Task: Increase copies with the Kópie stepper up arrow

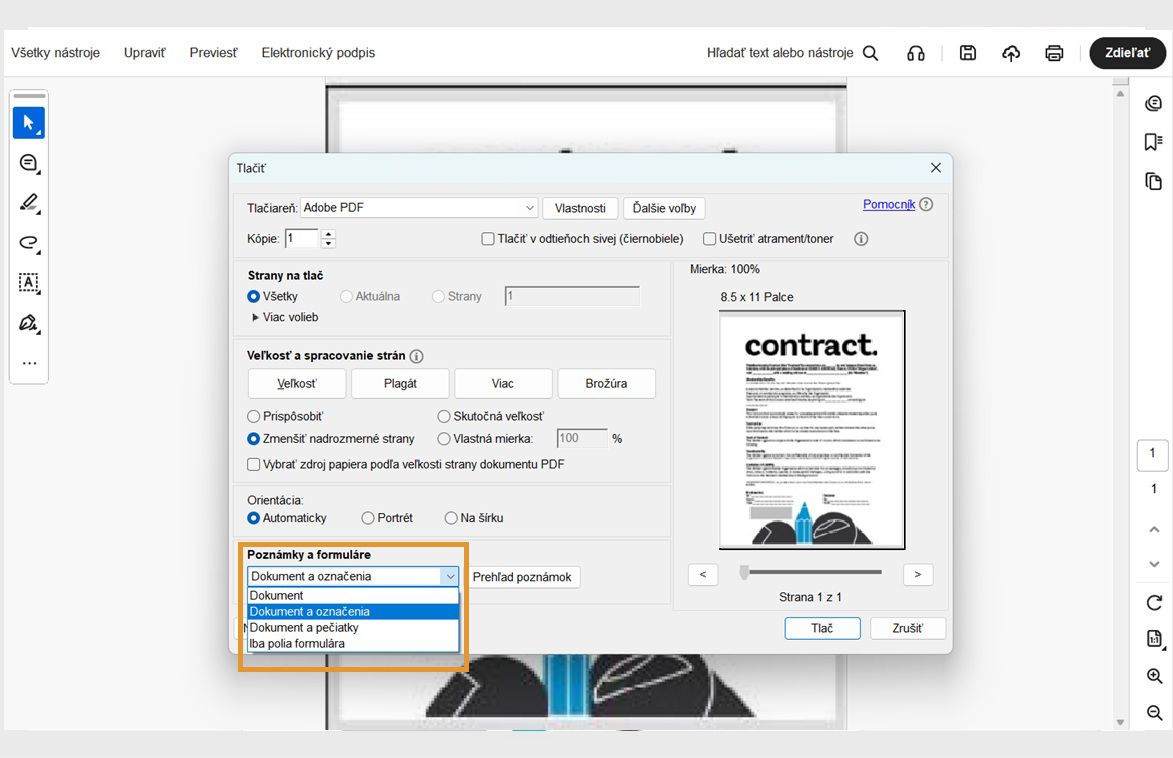Action: [x=328, y=234]
